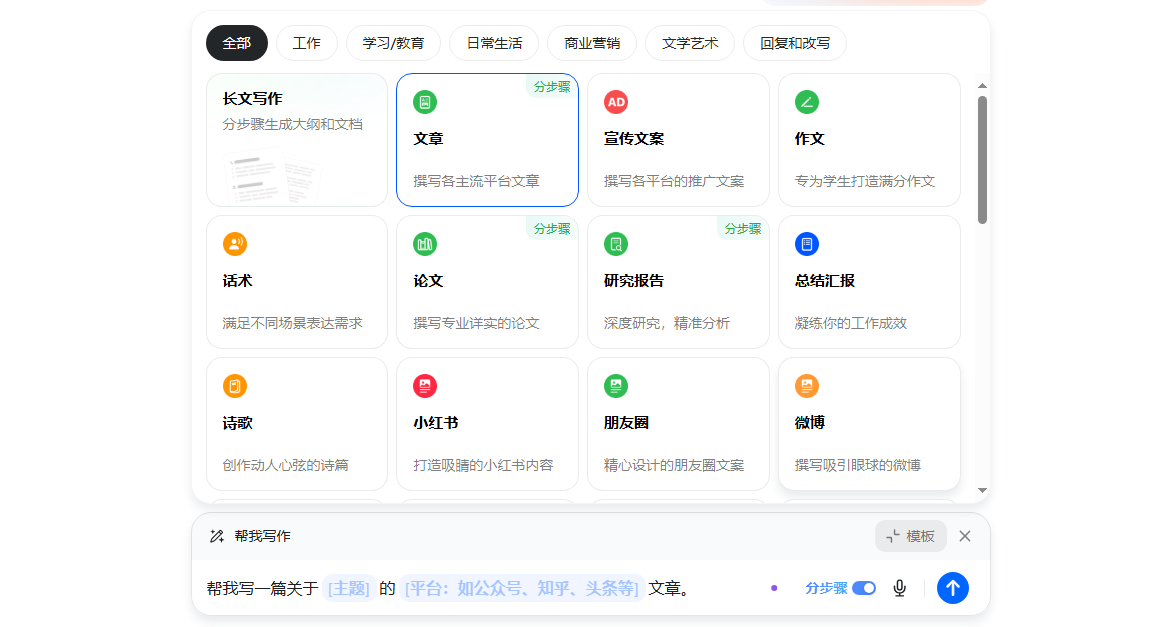Close the 帮我写作 writing mode
The height and width of the screenshot is (627, 1171).
point(965,536)
